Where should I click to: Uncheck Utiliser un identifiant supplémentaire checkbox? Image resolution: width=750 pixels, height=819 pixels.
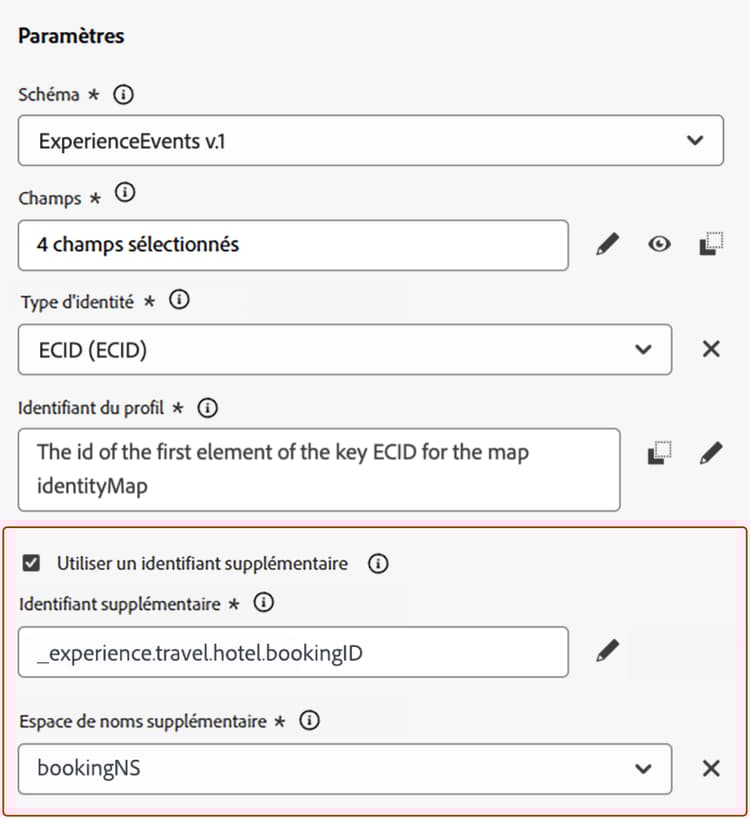pos(31,563)
